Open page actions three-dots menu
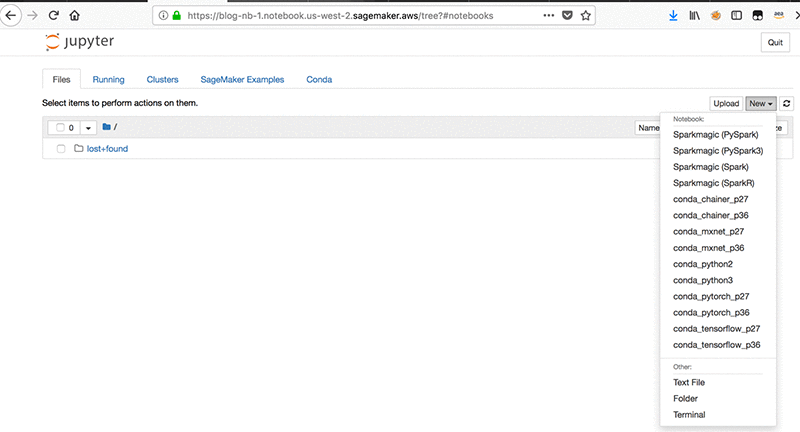 coord(548,15)
